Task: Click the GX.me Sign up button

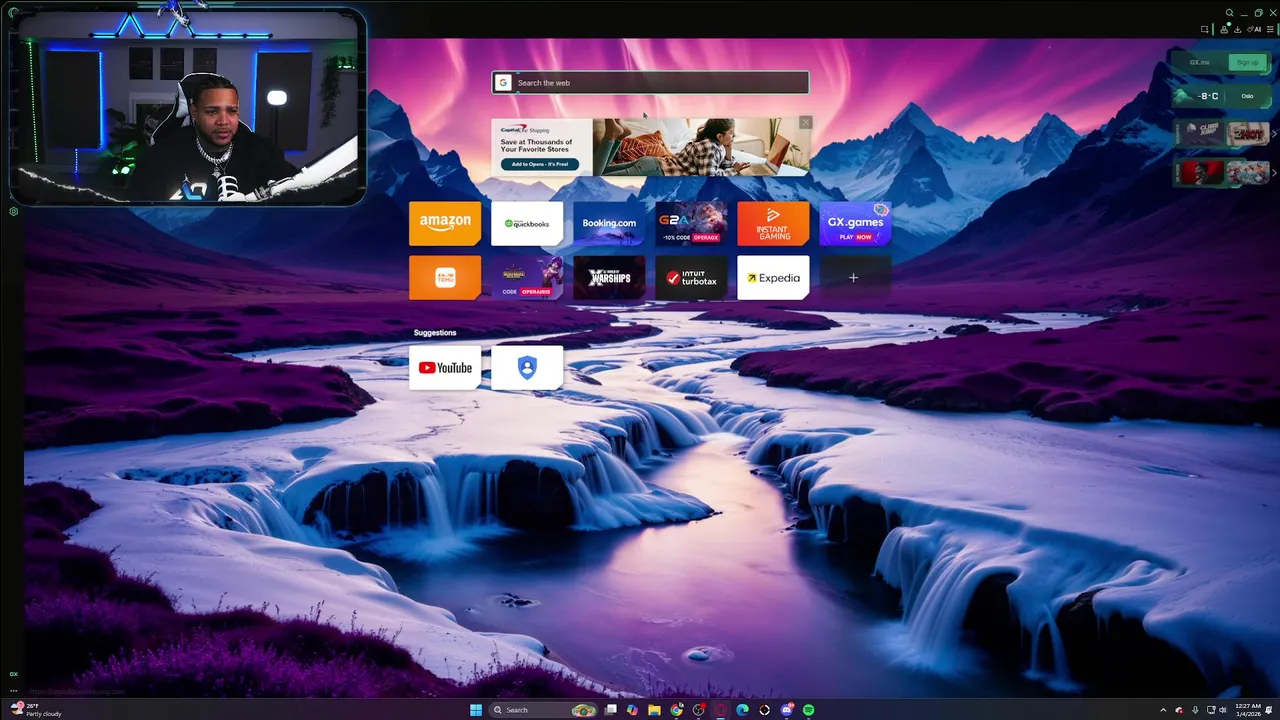Action: pos(1247,62)
